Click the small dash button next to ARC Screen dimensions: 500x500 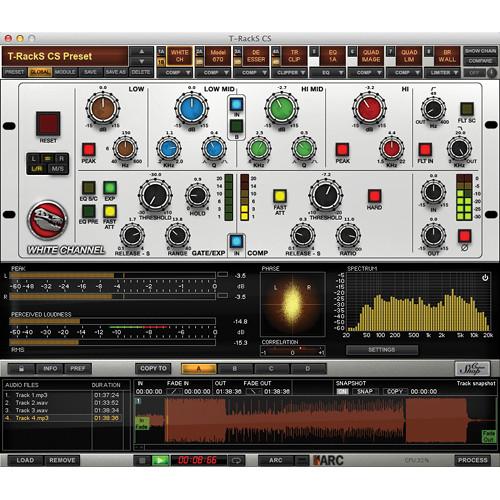302,460
